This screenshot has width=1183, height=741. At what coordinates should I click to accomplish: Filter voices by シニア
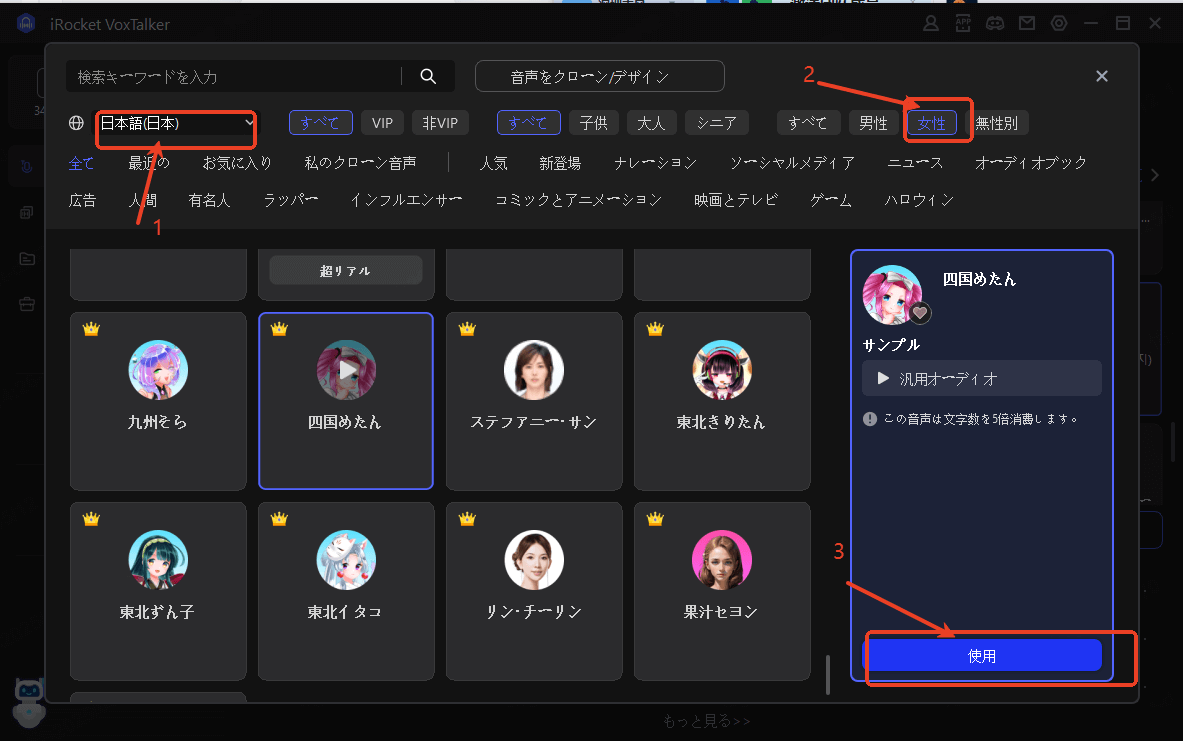click(x=717, y=123)
